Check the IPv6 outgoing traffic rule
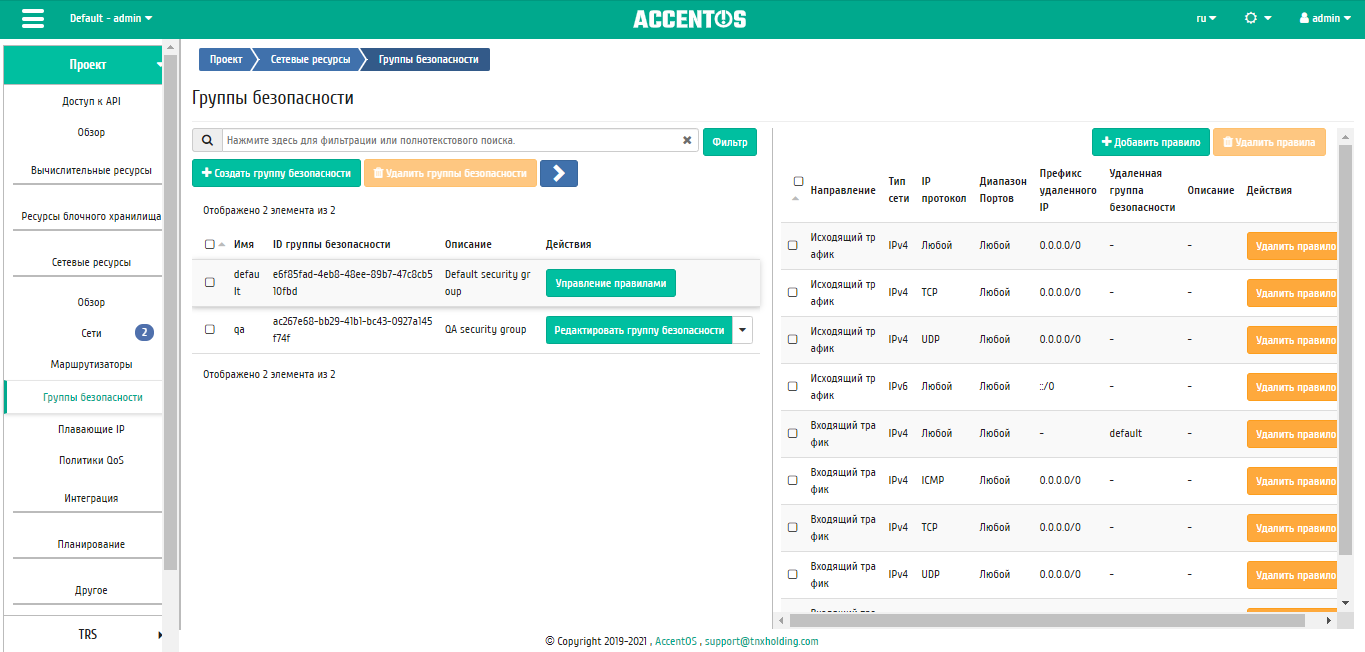 click(793, 386)
